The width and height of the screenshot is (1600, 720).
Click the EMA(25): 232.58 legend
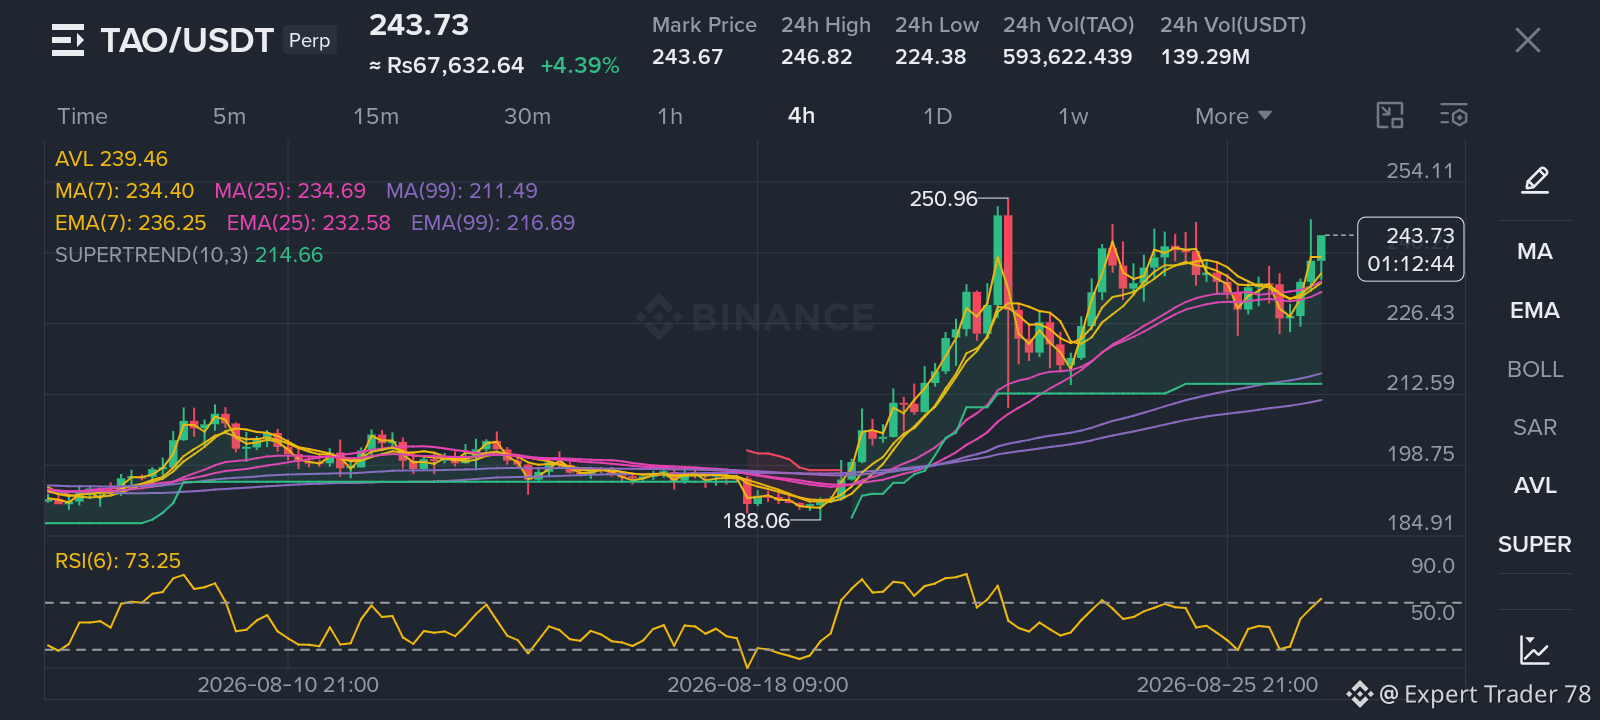[x=309, y=223]
